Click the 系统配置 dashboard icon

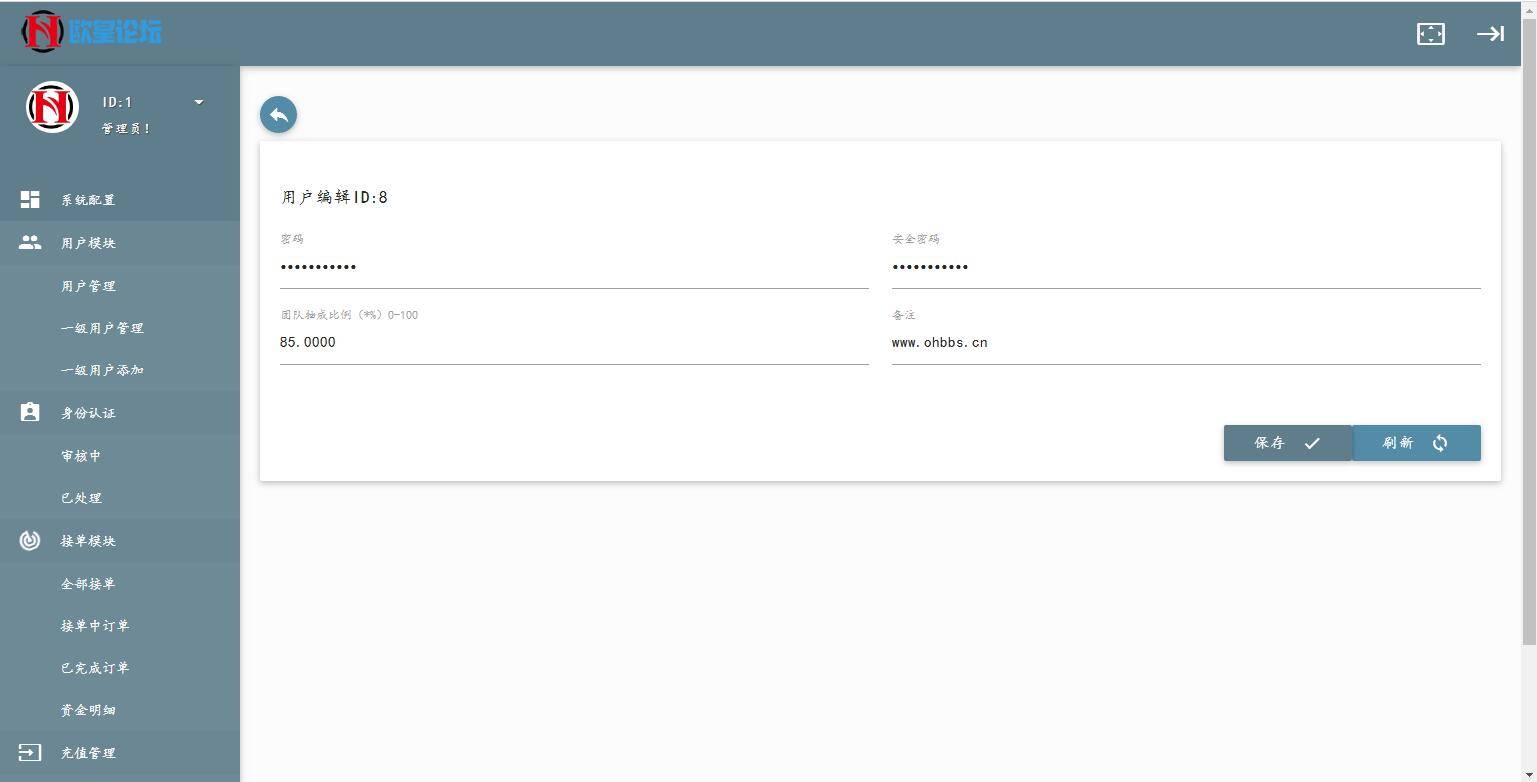click(x=30, y=200)
